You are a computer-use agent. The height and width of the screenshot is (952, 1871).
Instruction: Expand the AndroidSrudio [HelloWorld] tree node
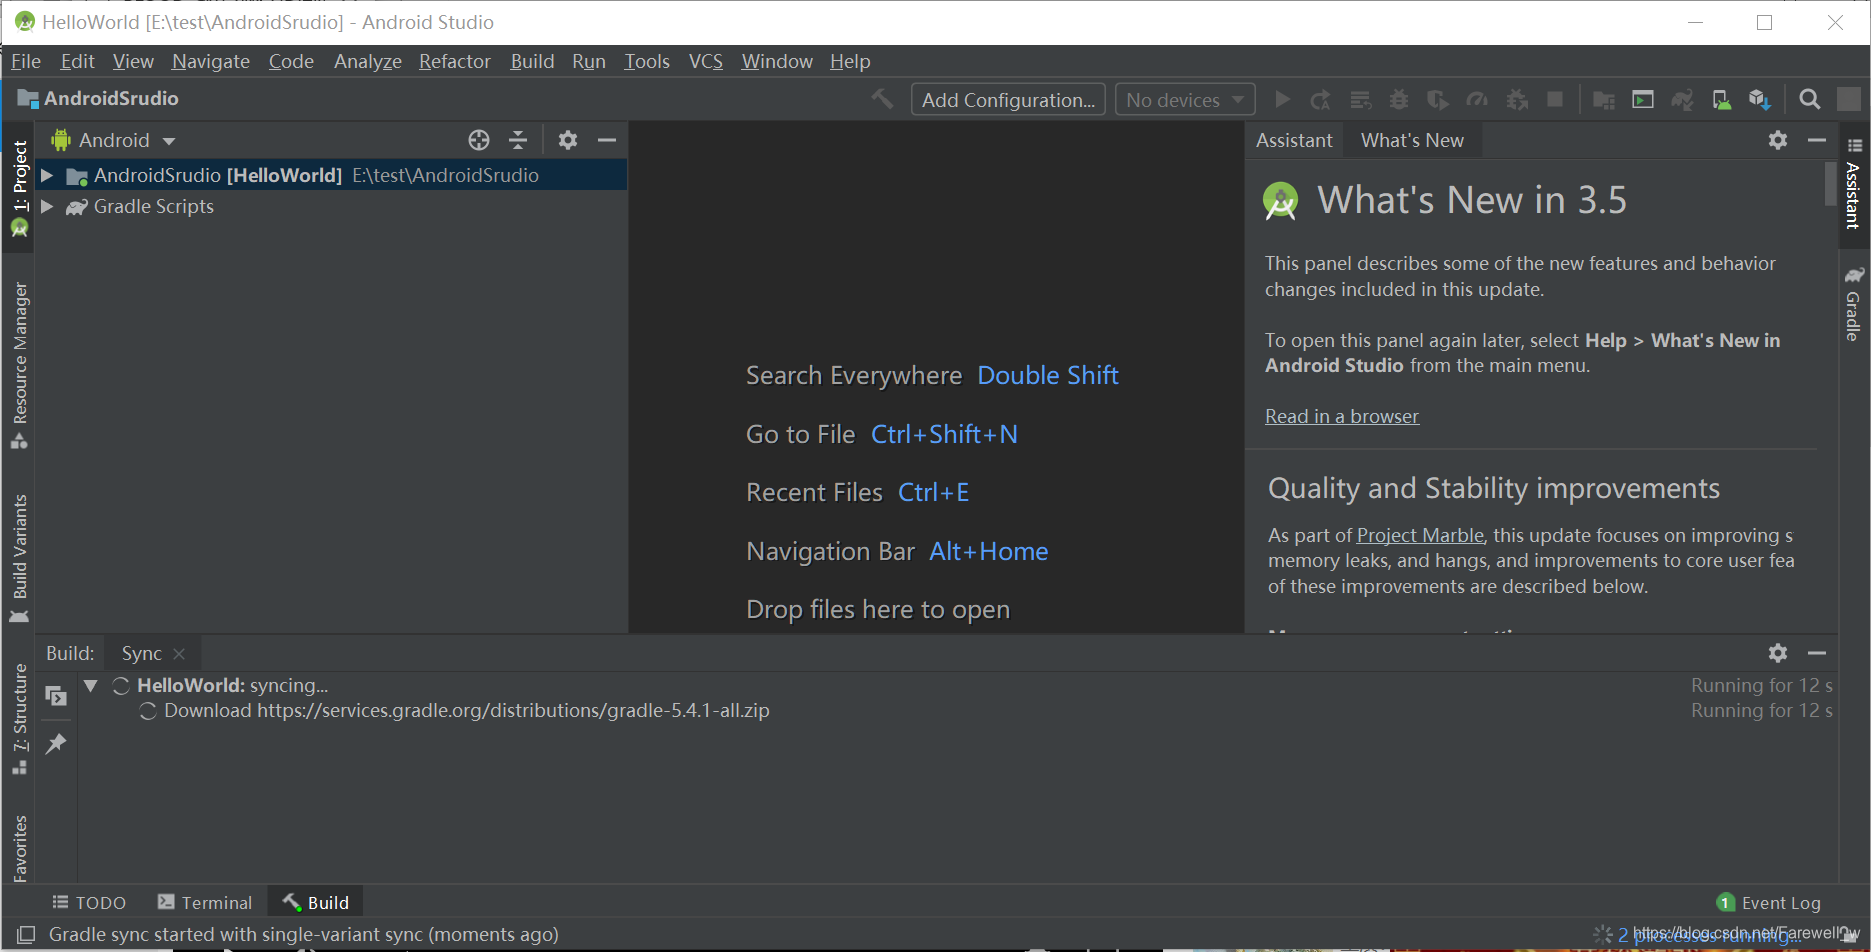(x=46, y=175)
